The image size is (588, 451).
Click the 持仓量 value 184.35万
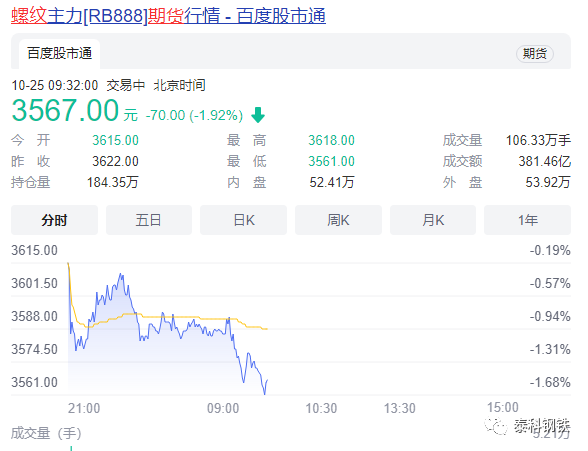click(113, 183)
